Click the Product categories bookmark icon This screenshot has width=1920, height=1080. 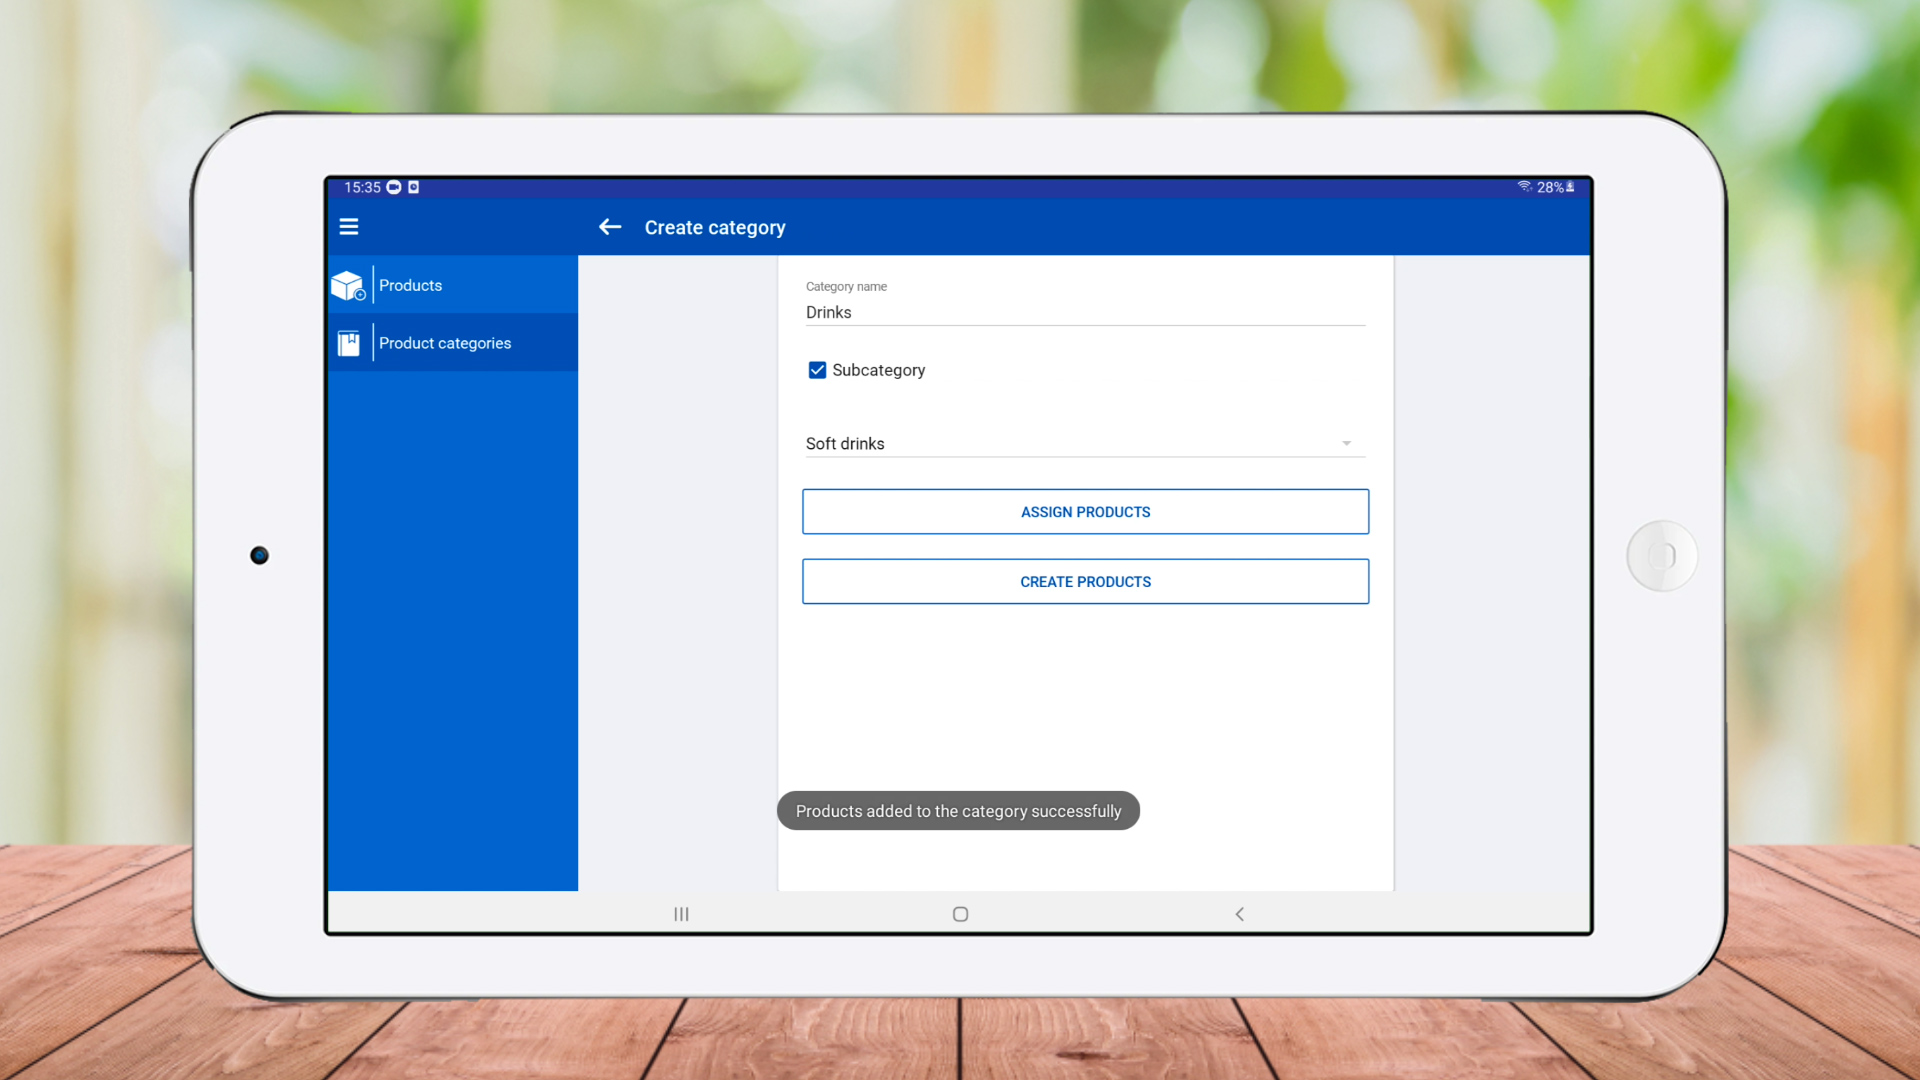(348, 344)
